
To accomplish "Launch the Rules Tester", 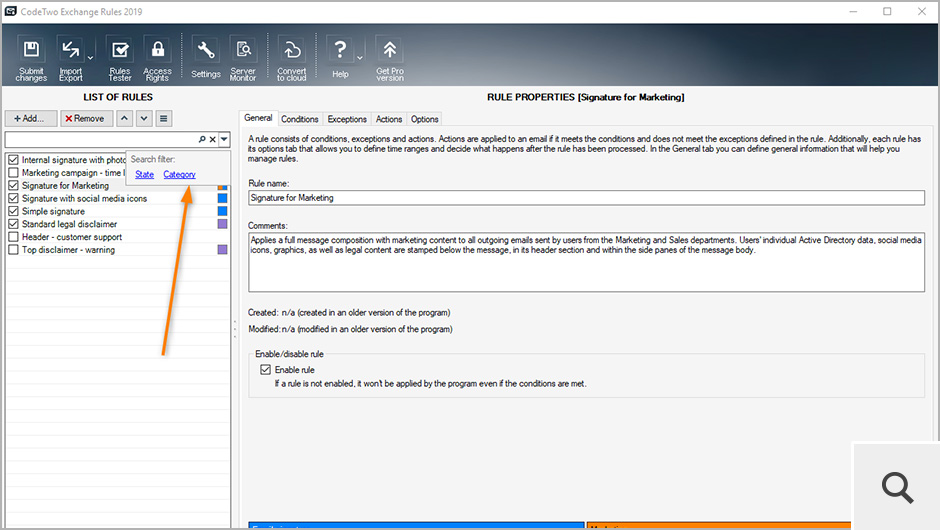I will tap(120, 58).
